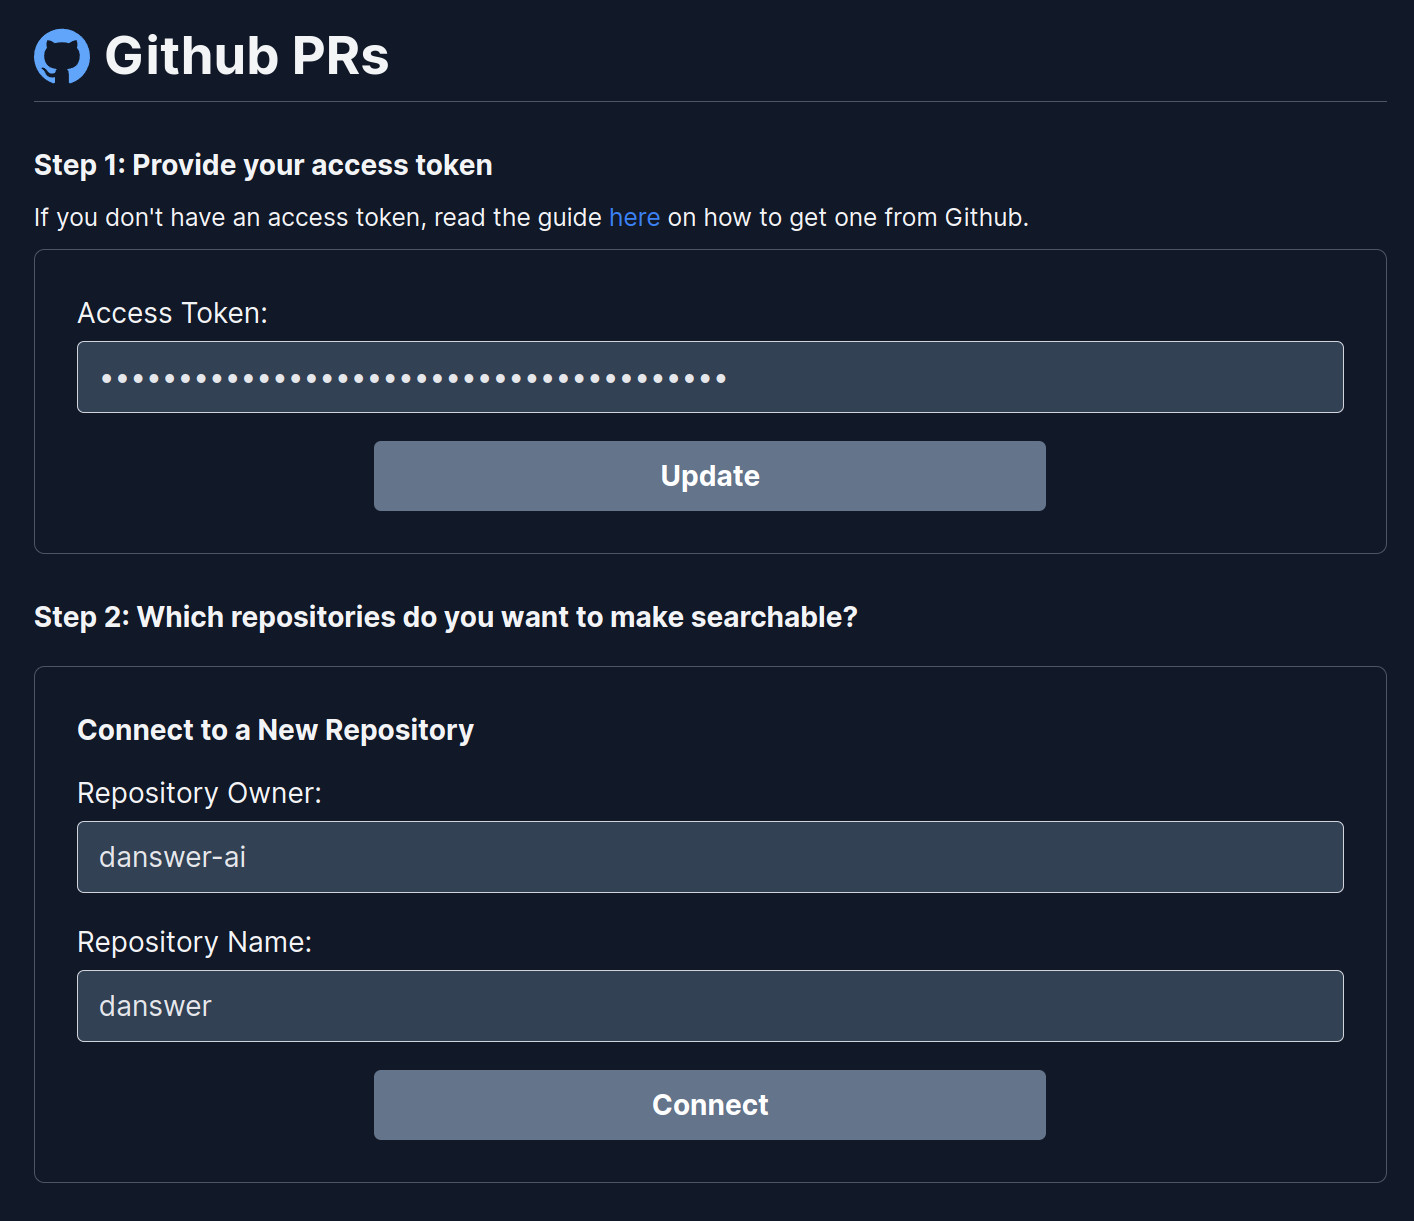
Task: Click the hidden token dots in the field
Action: point(410,377)
